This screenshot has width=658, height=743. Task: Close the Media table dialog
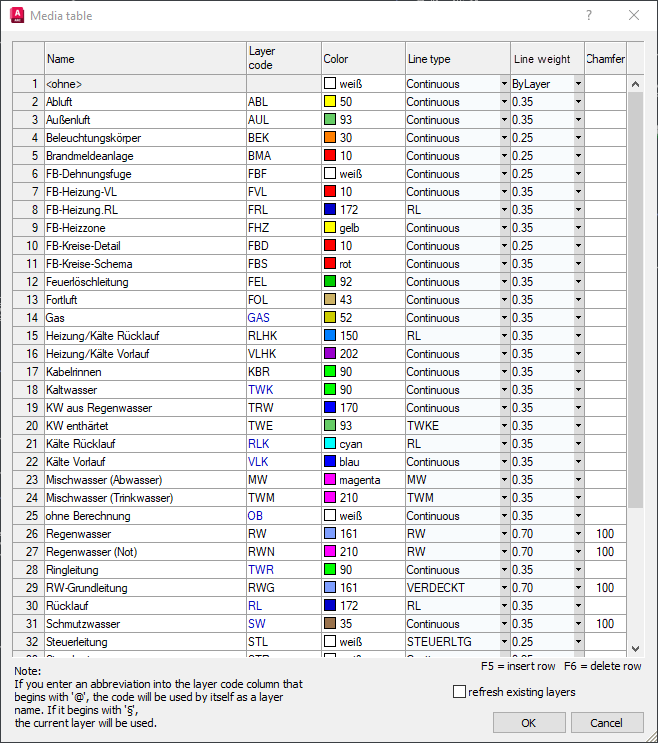tap(634, 15)
